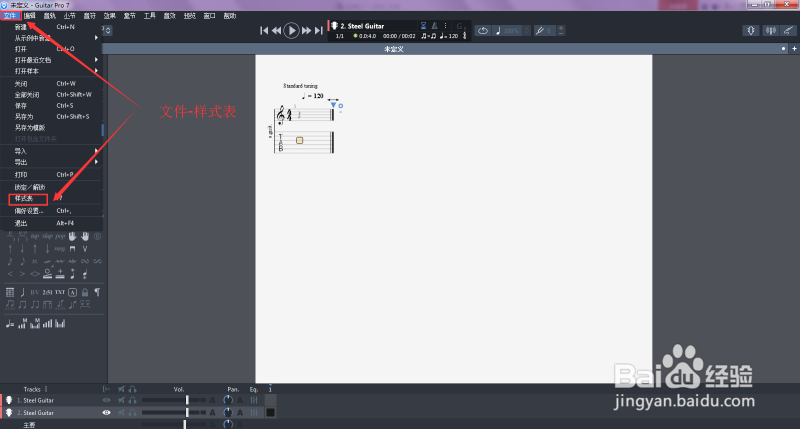This screenshot has height=429, width=800.
Task: Select the downstroke pick symbol
Action: coord(72,249)
